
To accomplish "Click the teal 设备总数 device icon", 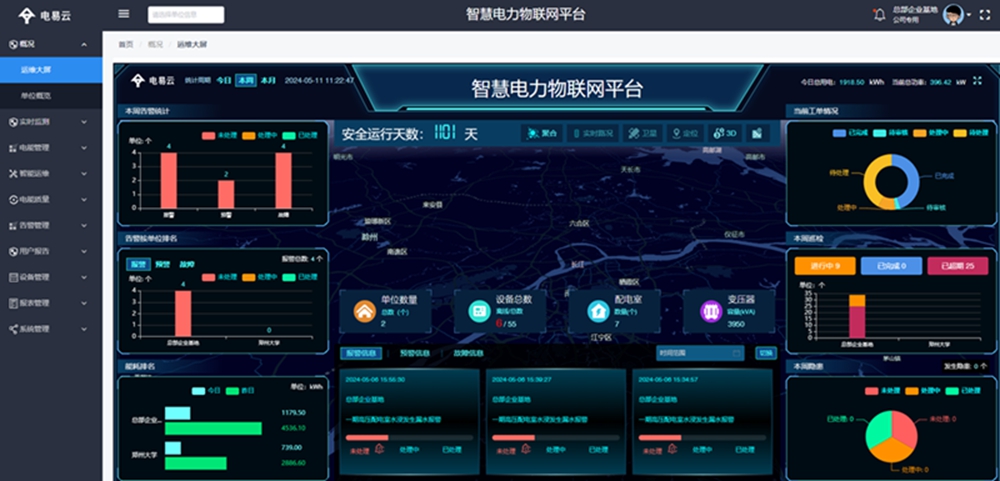I will pos(478,311).
